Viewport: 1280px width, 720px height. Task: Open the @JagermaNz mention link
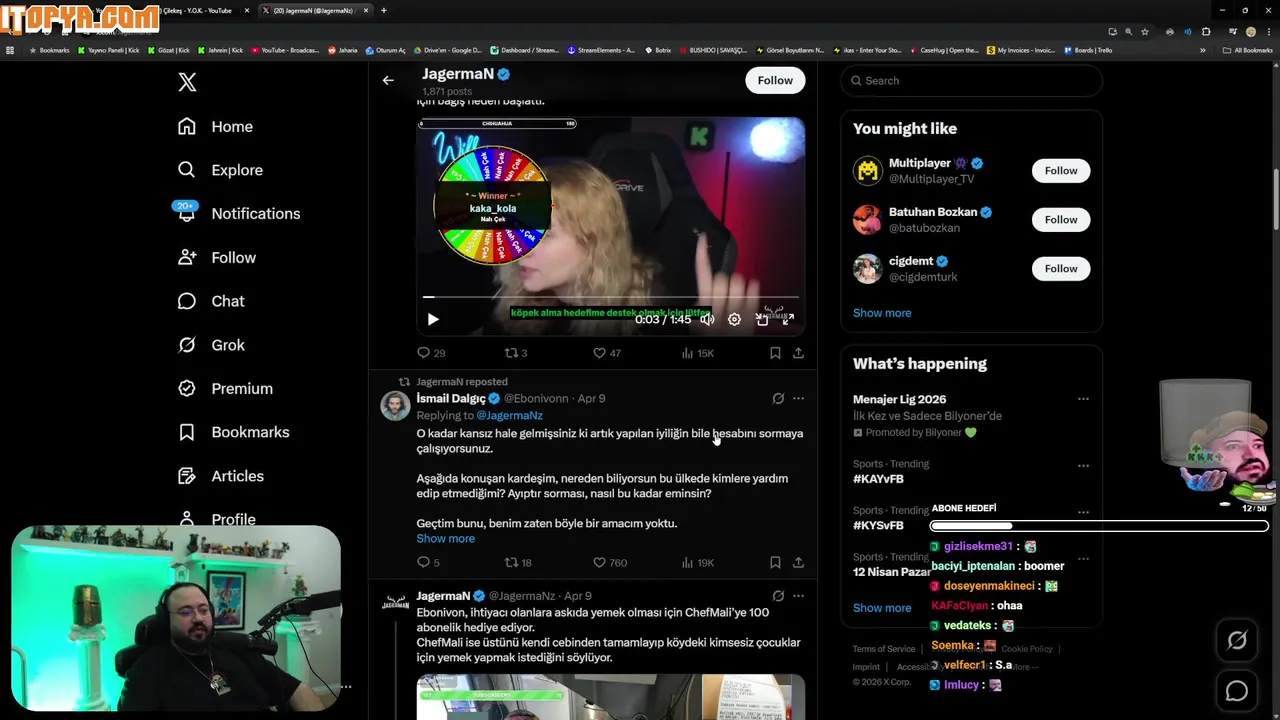click(x=509, y=415)
